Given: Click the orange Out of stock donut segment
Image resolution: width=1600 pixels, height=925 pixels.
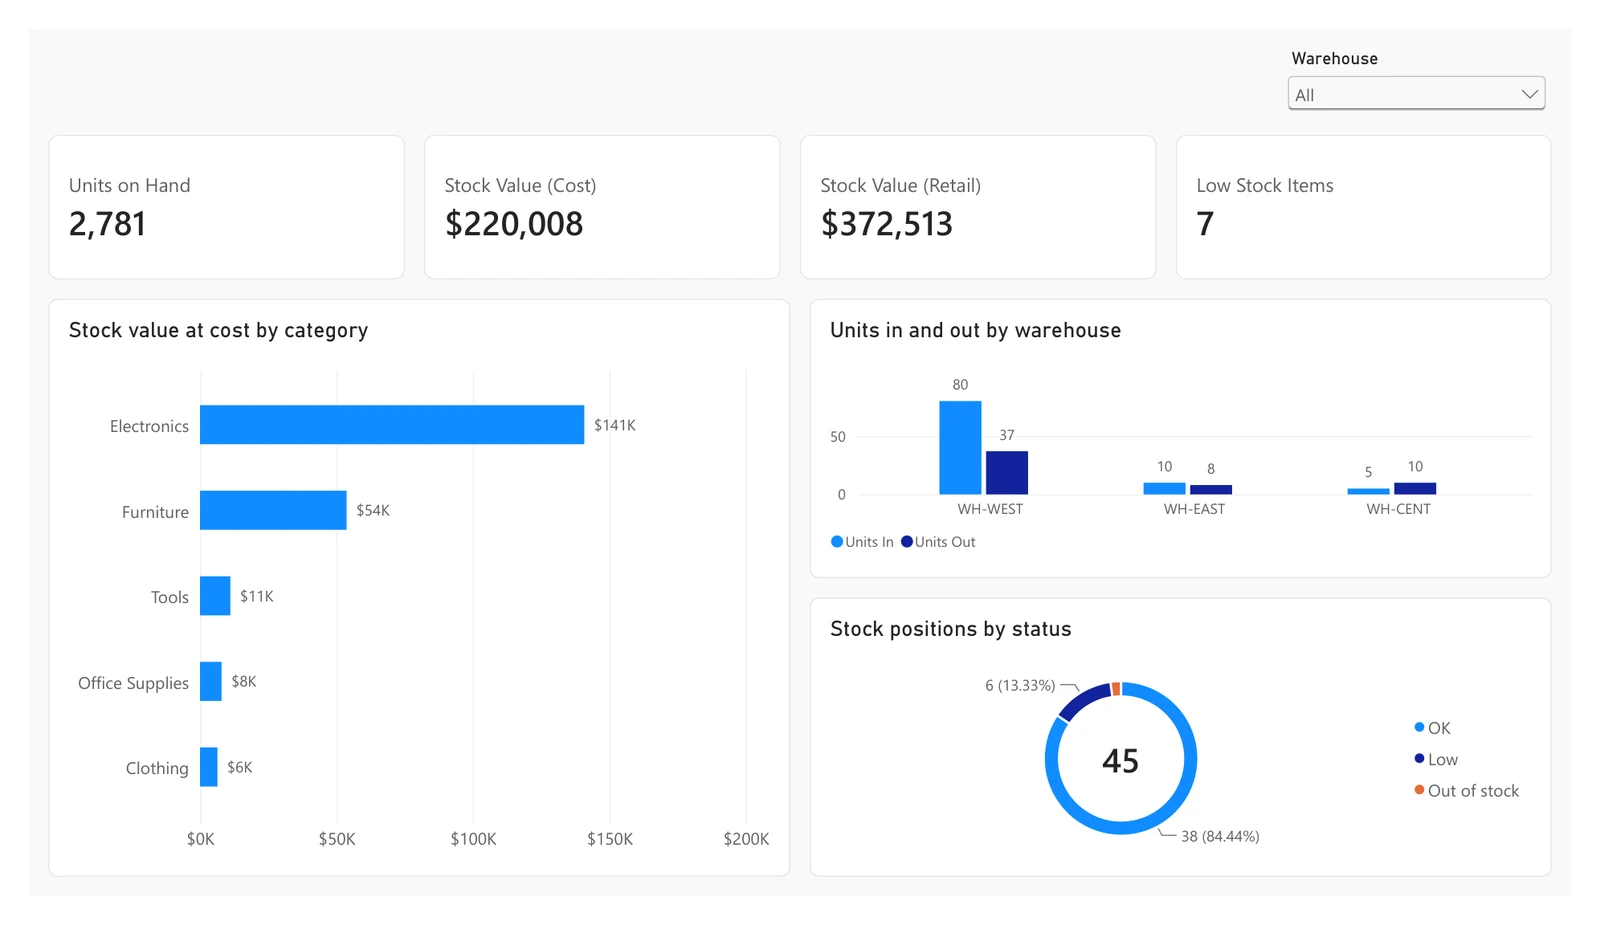Looking at the screenshot, I should 1116,689.
